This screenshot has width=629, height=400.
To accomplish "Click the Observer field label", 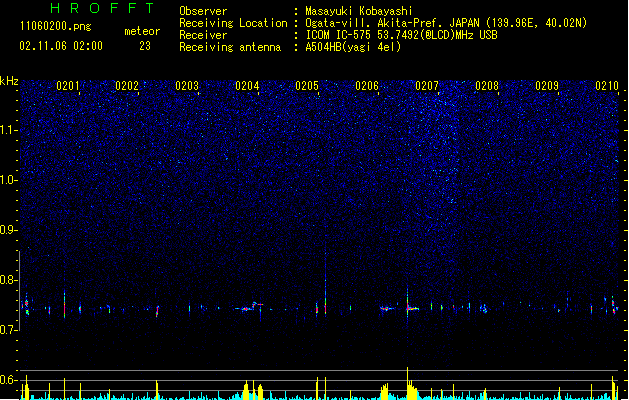I will (203, 11).
